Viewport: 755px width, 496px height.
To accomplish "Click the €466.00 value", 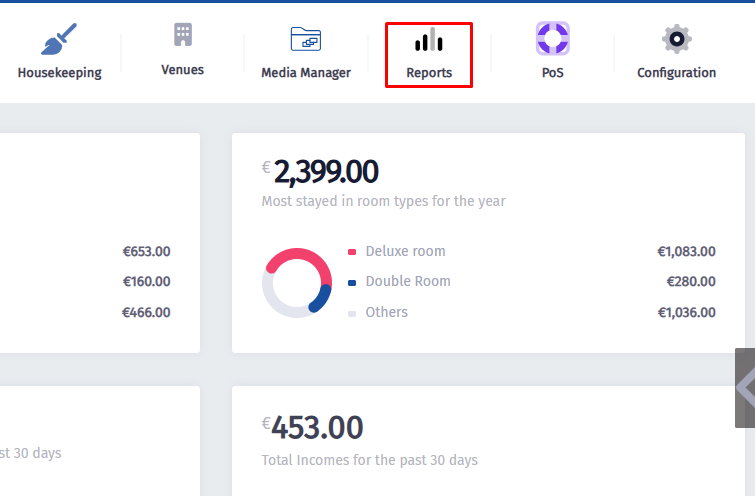I will click(146, 313).
